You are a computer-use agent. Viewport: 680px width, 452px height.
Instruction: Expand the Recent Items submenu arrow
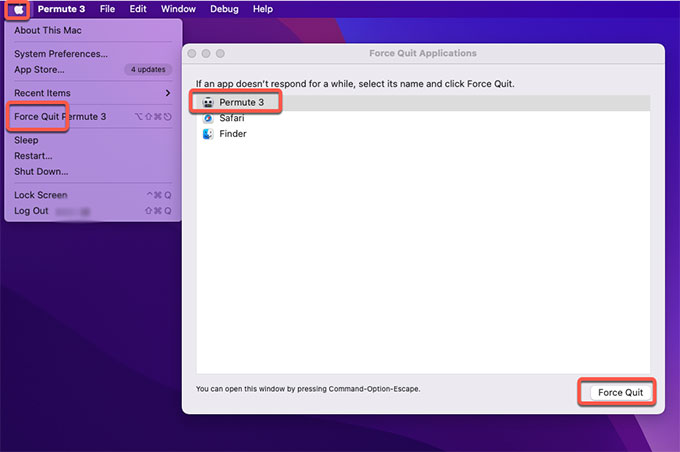click(167, 93)
